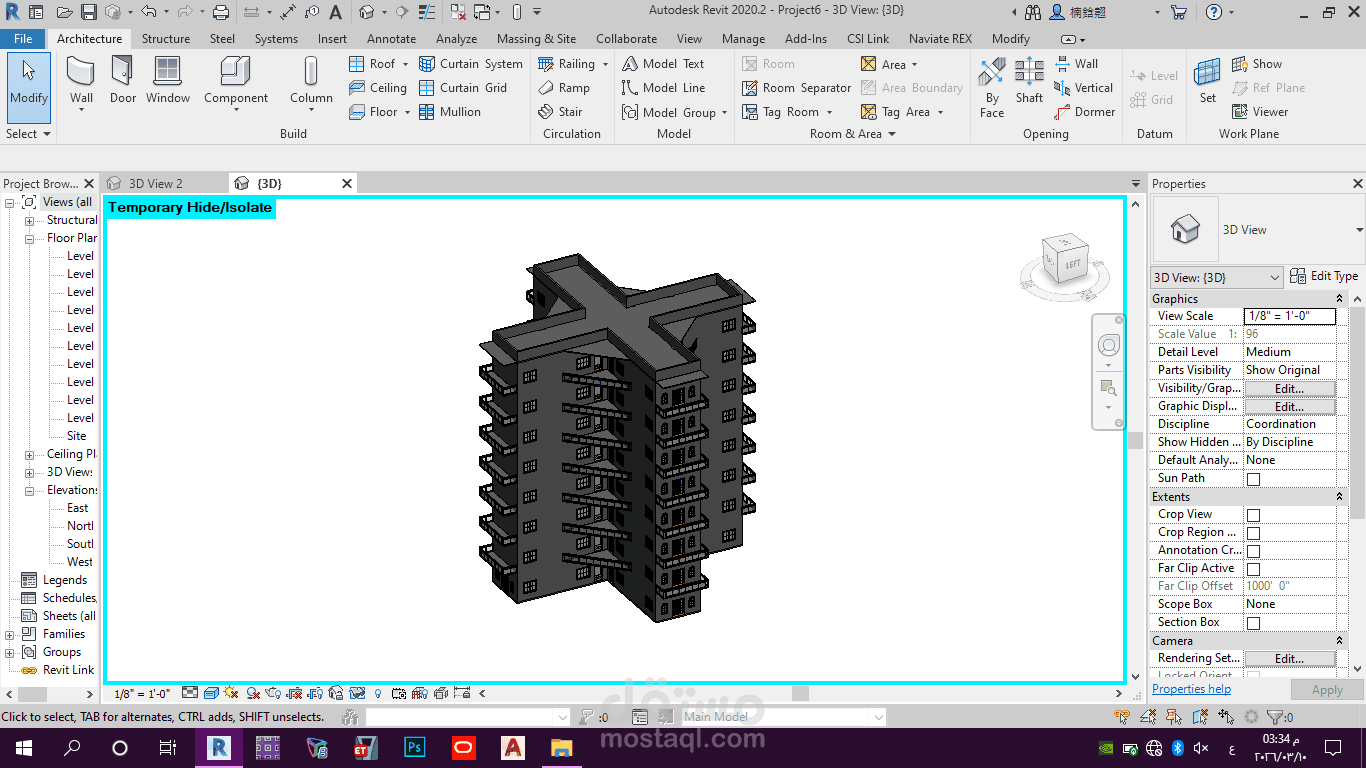Screen dimensions: 1366x768
Task: Toggle drag elements on selection icon
Action: click(x=1225, y=717)
